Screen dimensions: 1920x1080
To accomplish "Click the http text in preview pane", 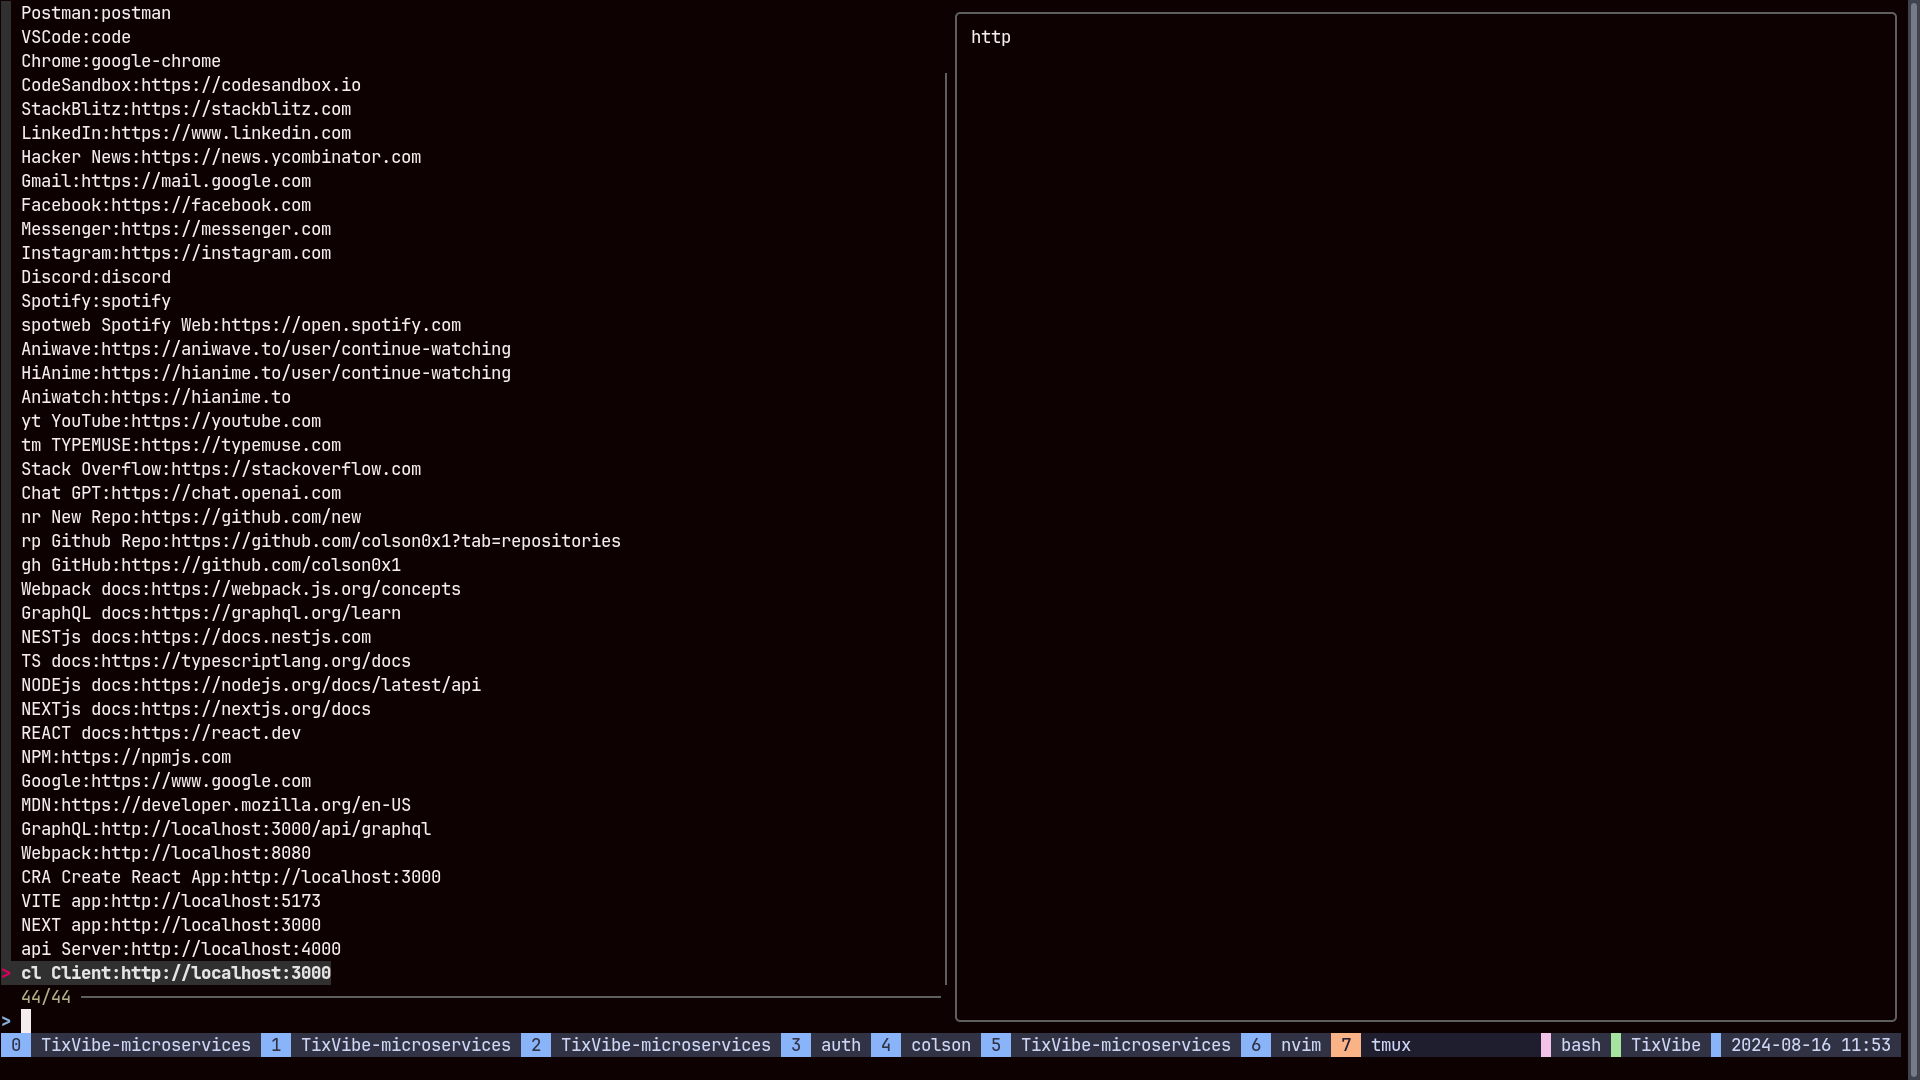I will tap(990, 37).
